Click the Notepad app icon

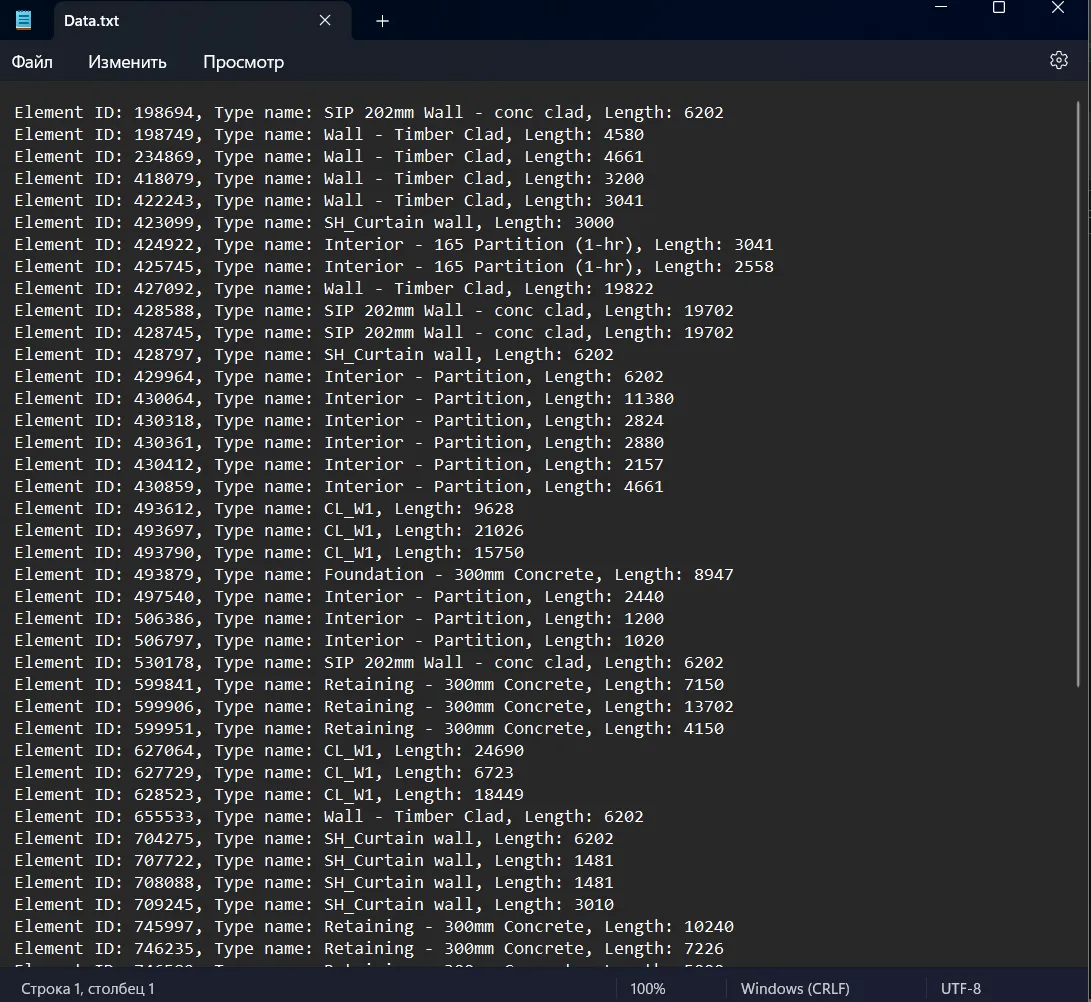pyautogui.click(x=24, y=20)
